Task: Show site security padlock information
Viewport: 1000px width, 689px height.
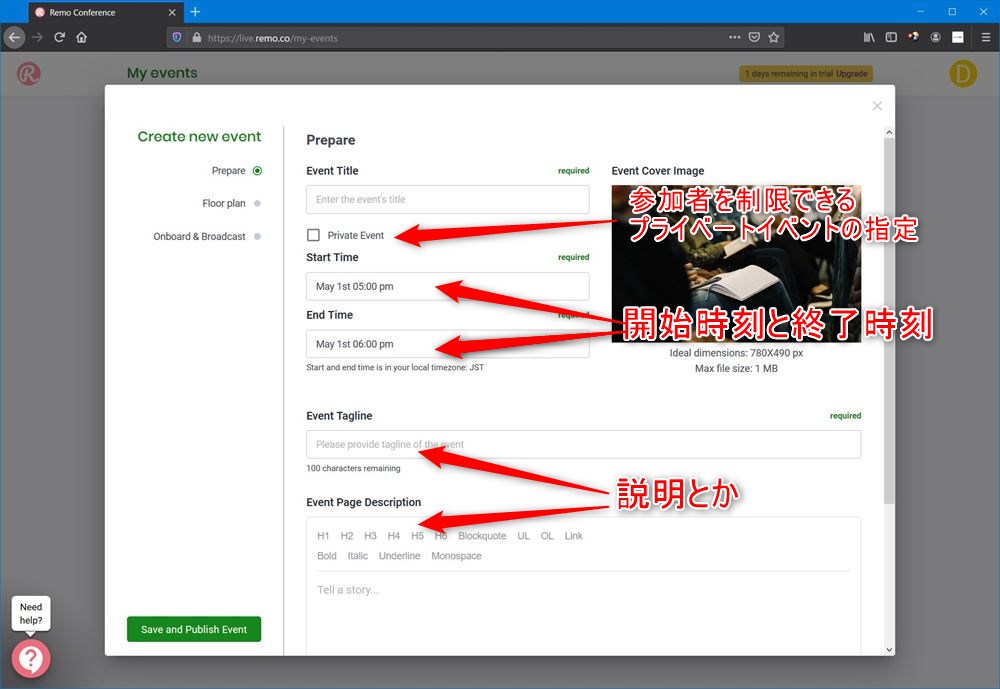Action: tap(196, 38)
